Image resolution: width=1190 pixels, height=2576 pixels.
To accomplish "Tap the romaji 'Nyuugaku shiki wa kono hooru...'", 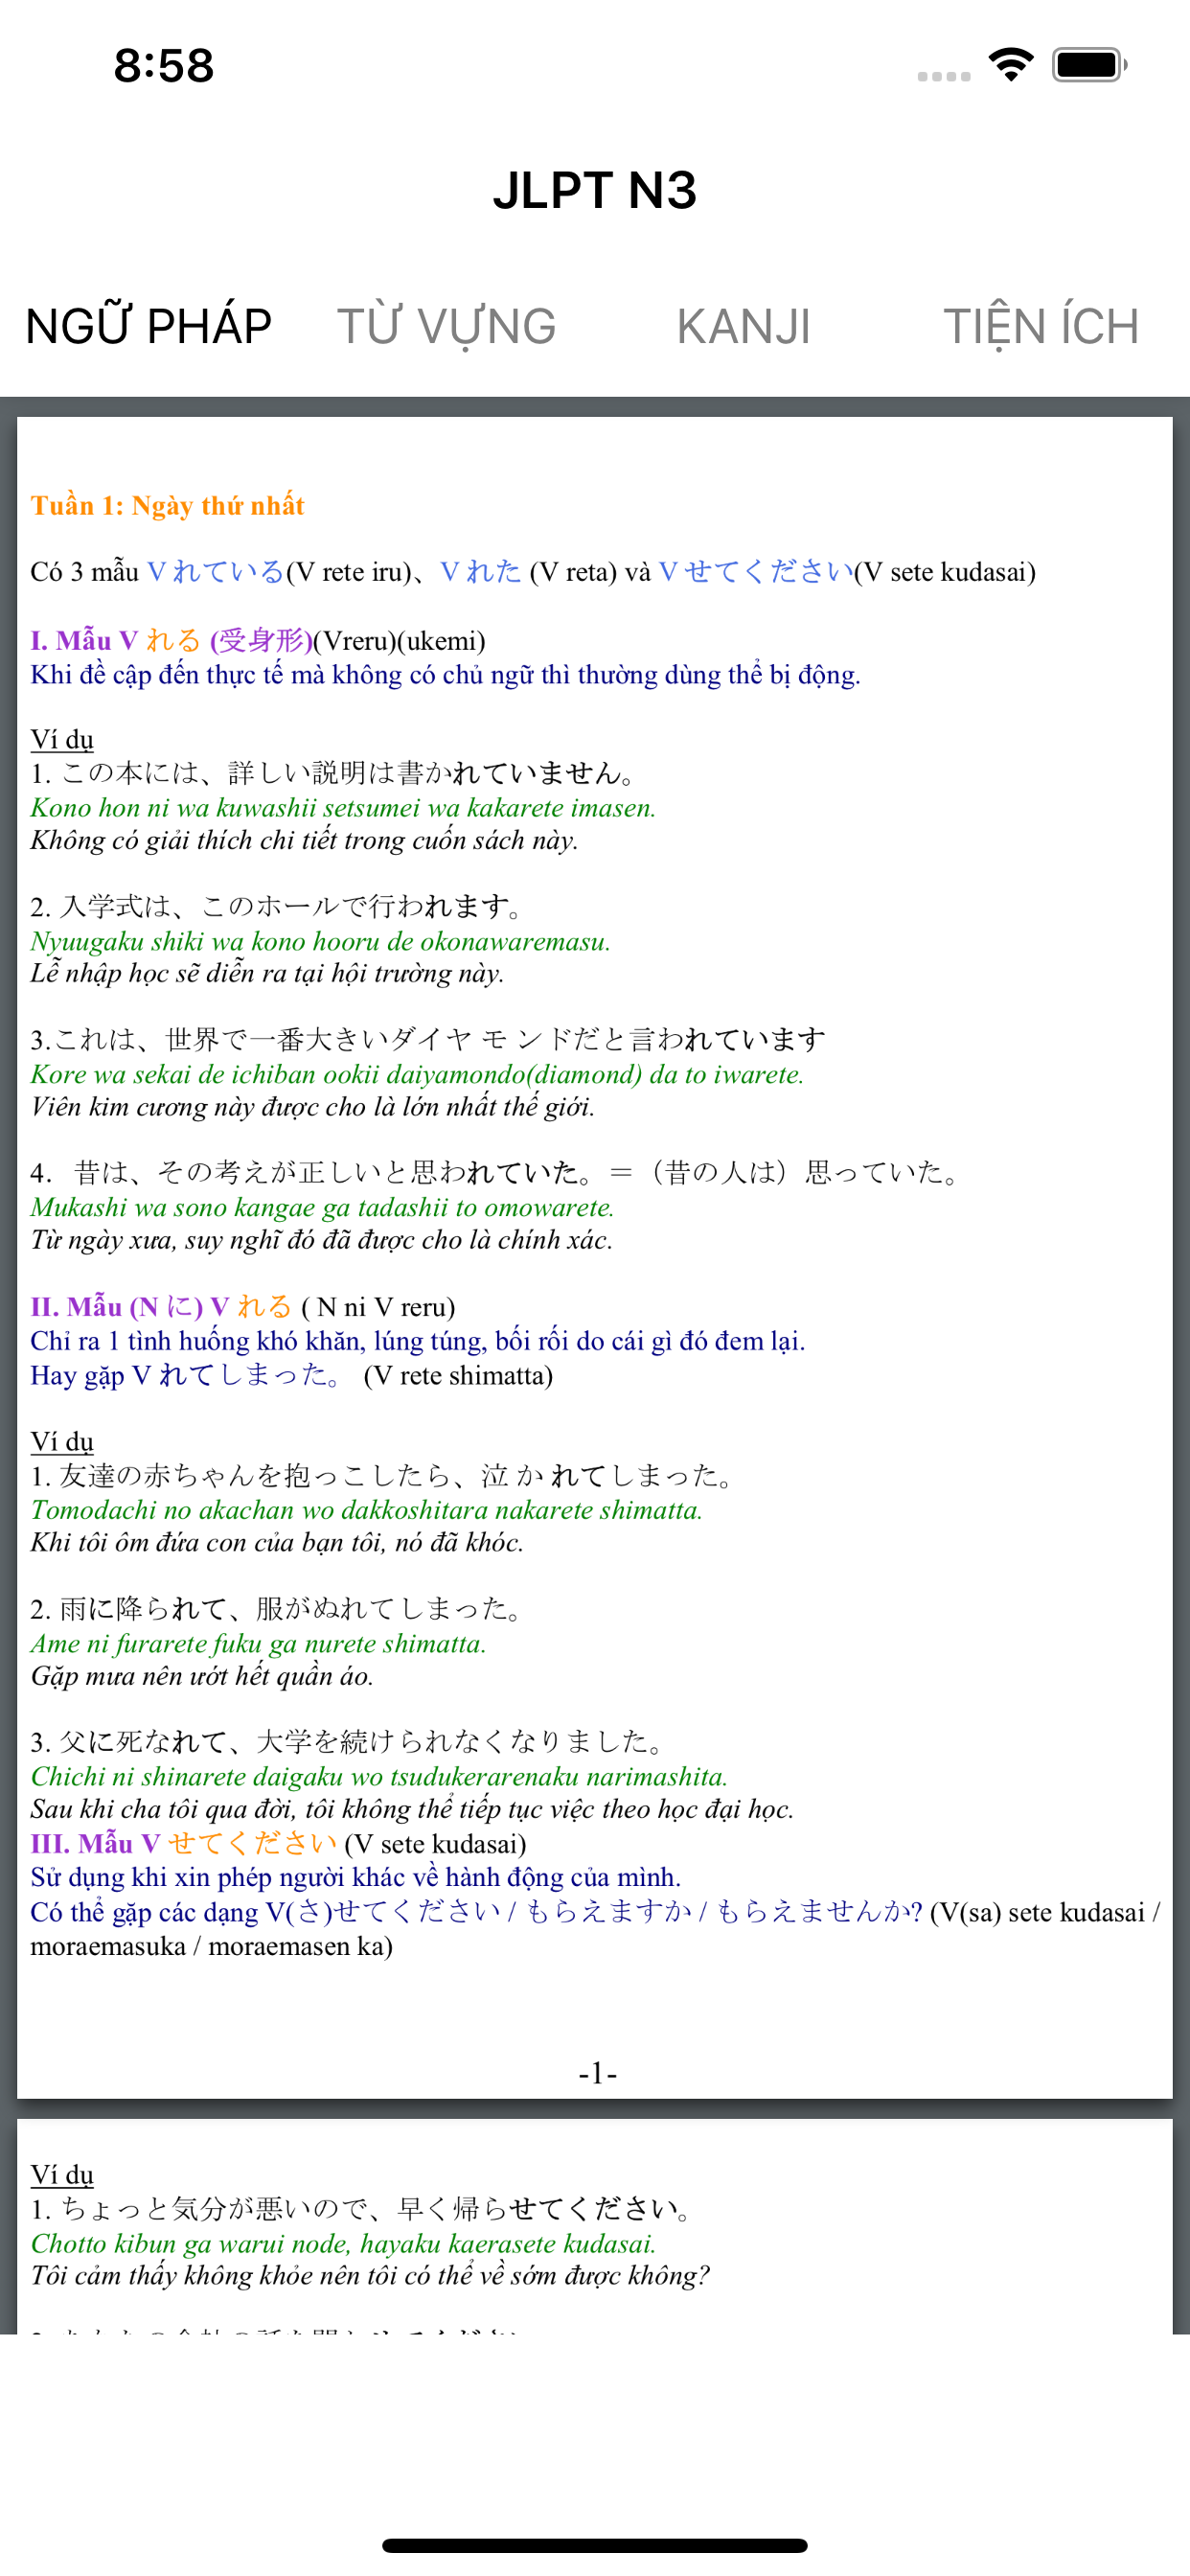I will tap(320, 942).
